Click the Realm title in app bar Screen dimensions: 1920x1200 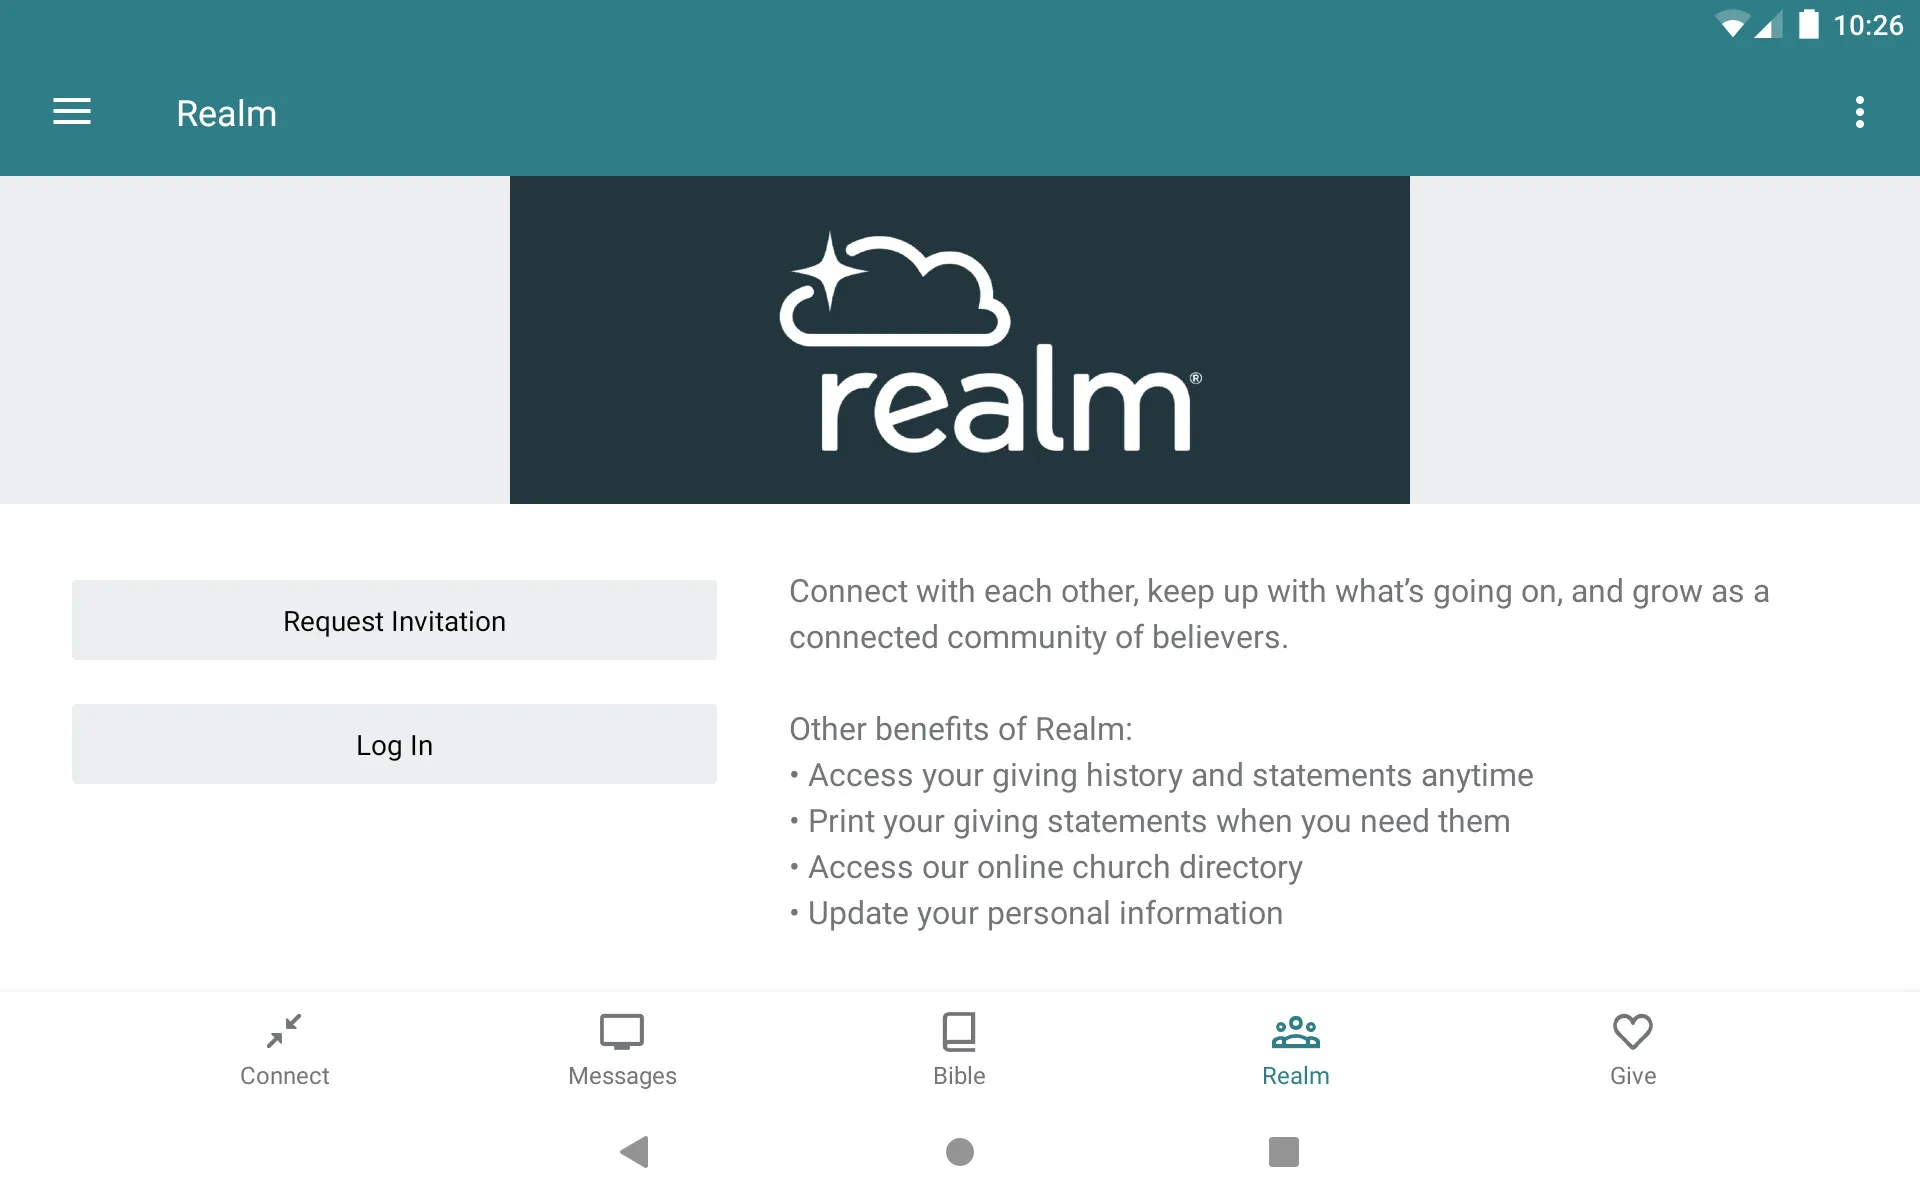[x=227, y=113]
